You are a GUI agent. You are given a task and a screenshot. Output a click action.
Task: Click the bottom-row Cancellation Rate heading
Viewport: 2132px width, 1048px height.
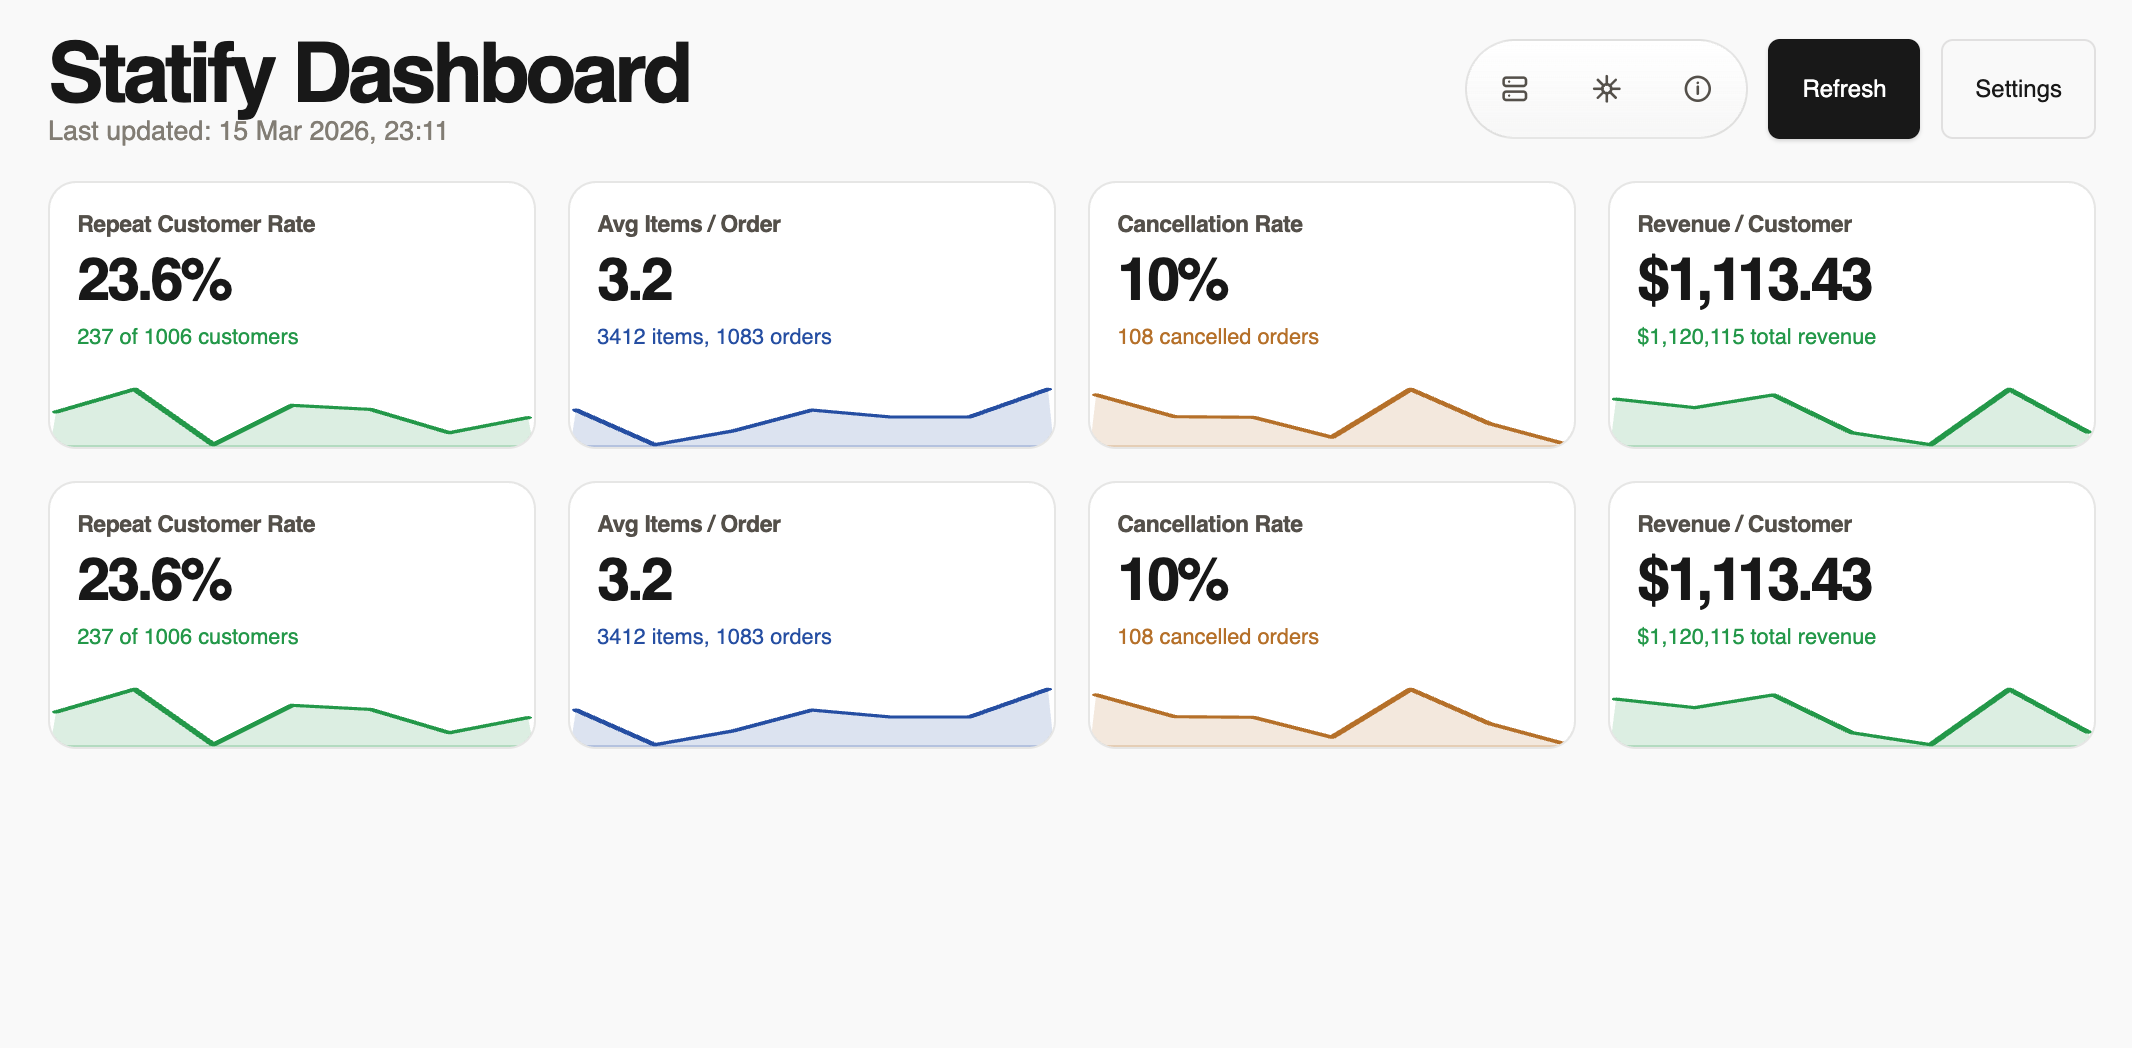pyautogui.click(x=1209, y=524)
